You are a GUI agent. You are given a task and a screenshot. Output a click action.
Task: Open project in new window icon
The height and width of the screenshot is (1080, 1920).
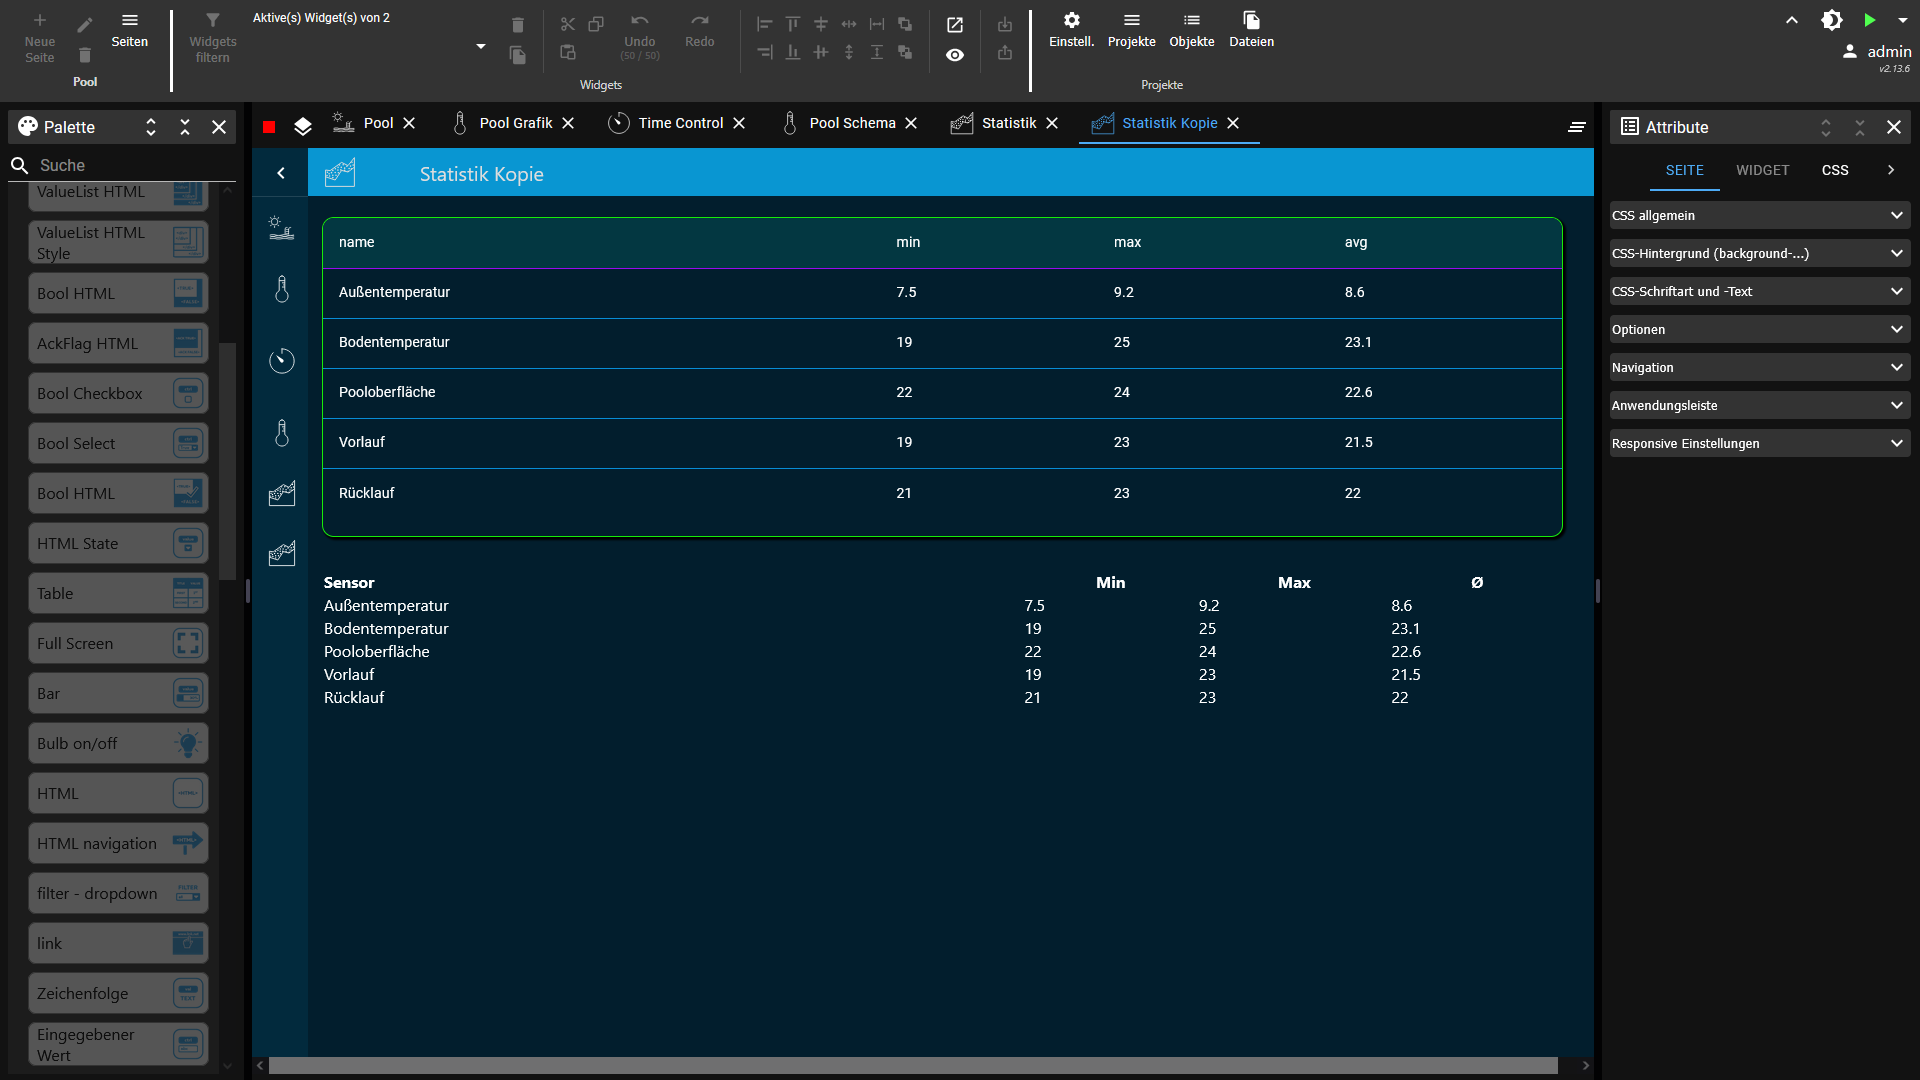[x=955, y=25]
